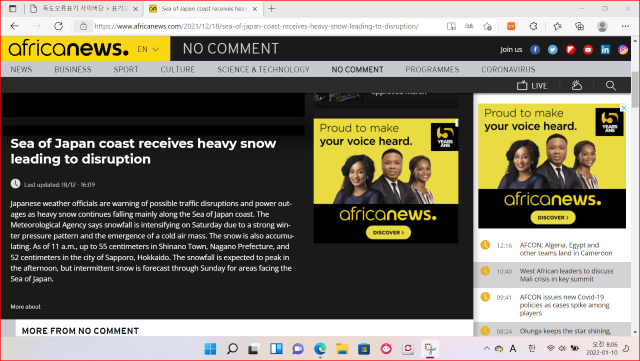Screen dimensions: 640x361
Task: Open Microsoft Store from taskbar
Action: [364, 349]
